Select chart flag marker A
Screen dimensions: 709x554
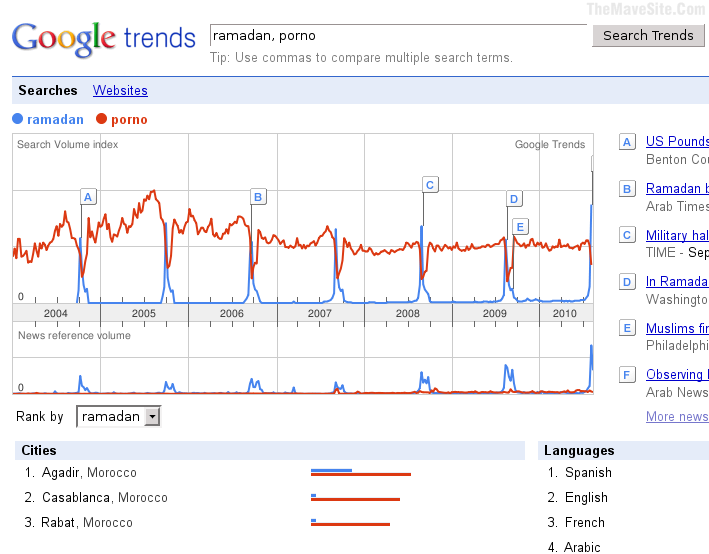(x=88, y=197)
